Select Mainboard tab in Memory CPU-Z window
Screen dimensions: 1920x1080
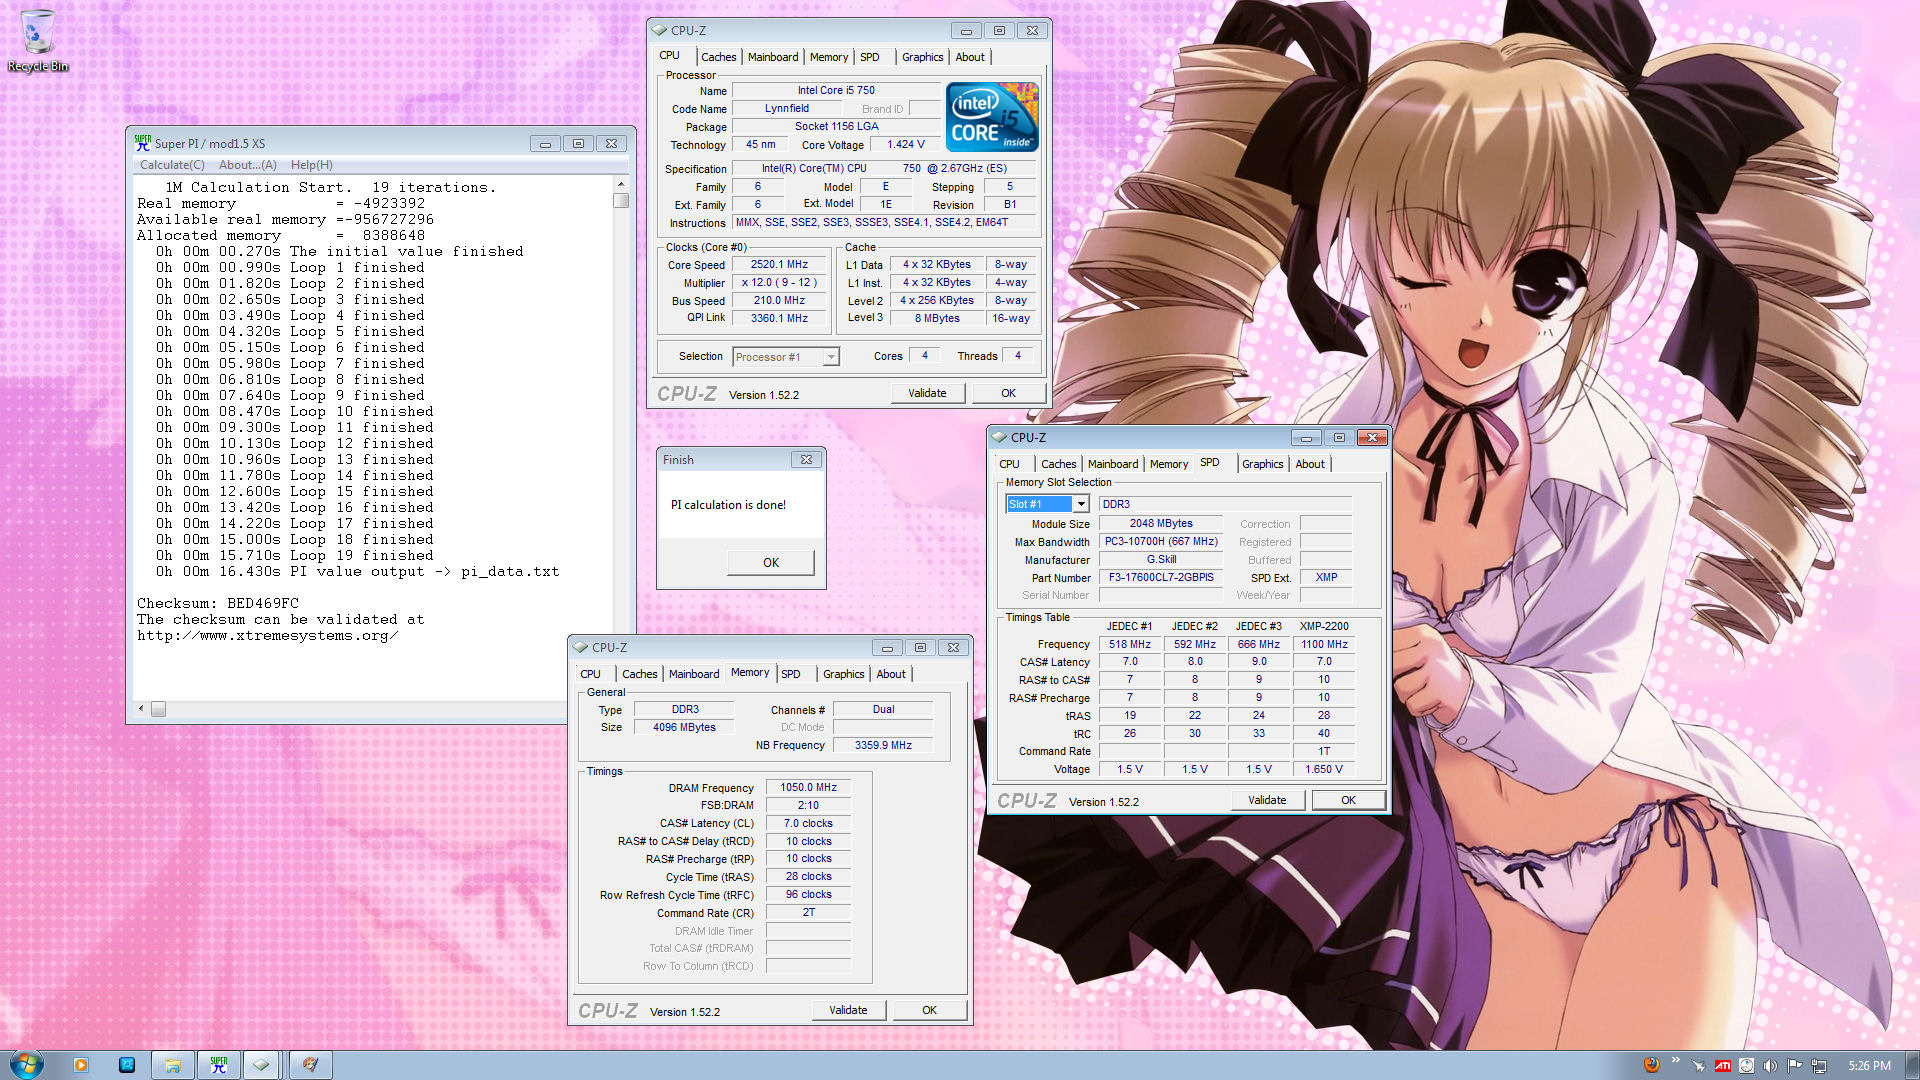point(694,674)
